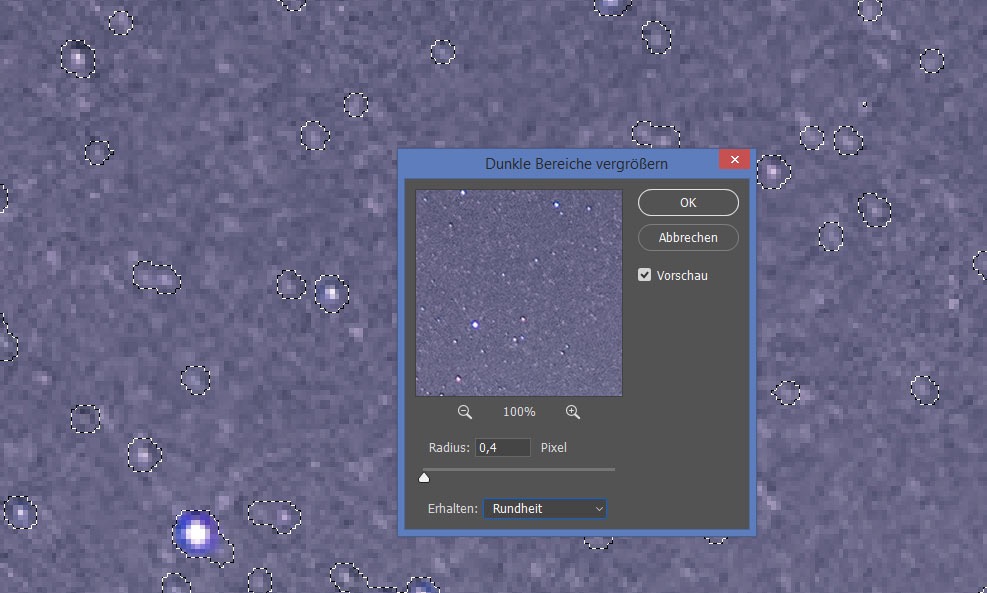The width and height of the screenshot is (987, 593).
Task: Click the dialog title bar text
Action: [x=576, y=163]
